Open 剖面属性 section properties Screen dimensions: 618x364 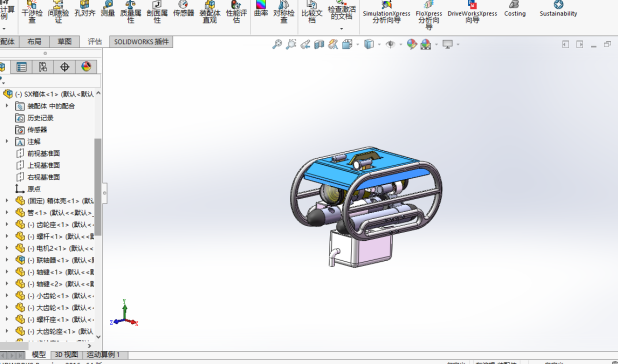pyautogui.click(x=157, y=11)
